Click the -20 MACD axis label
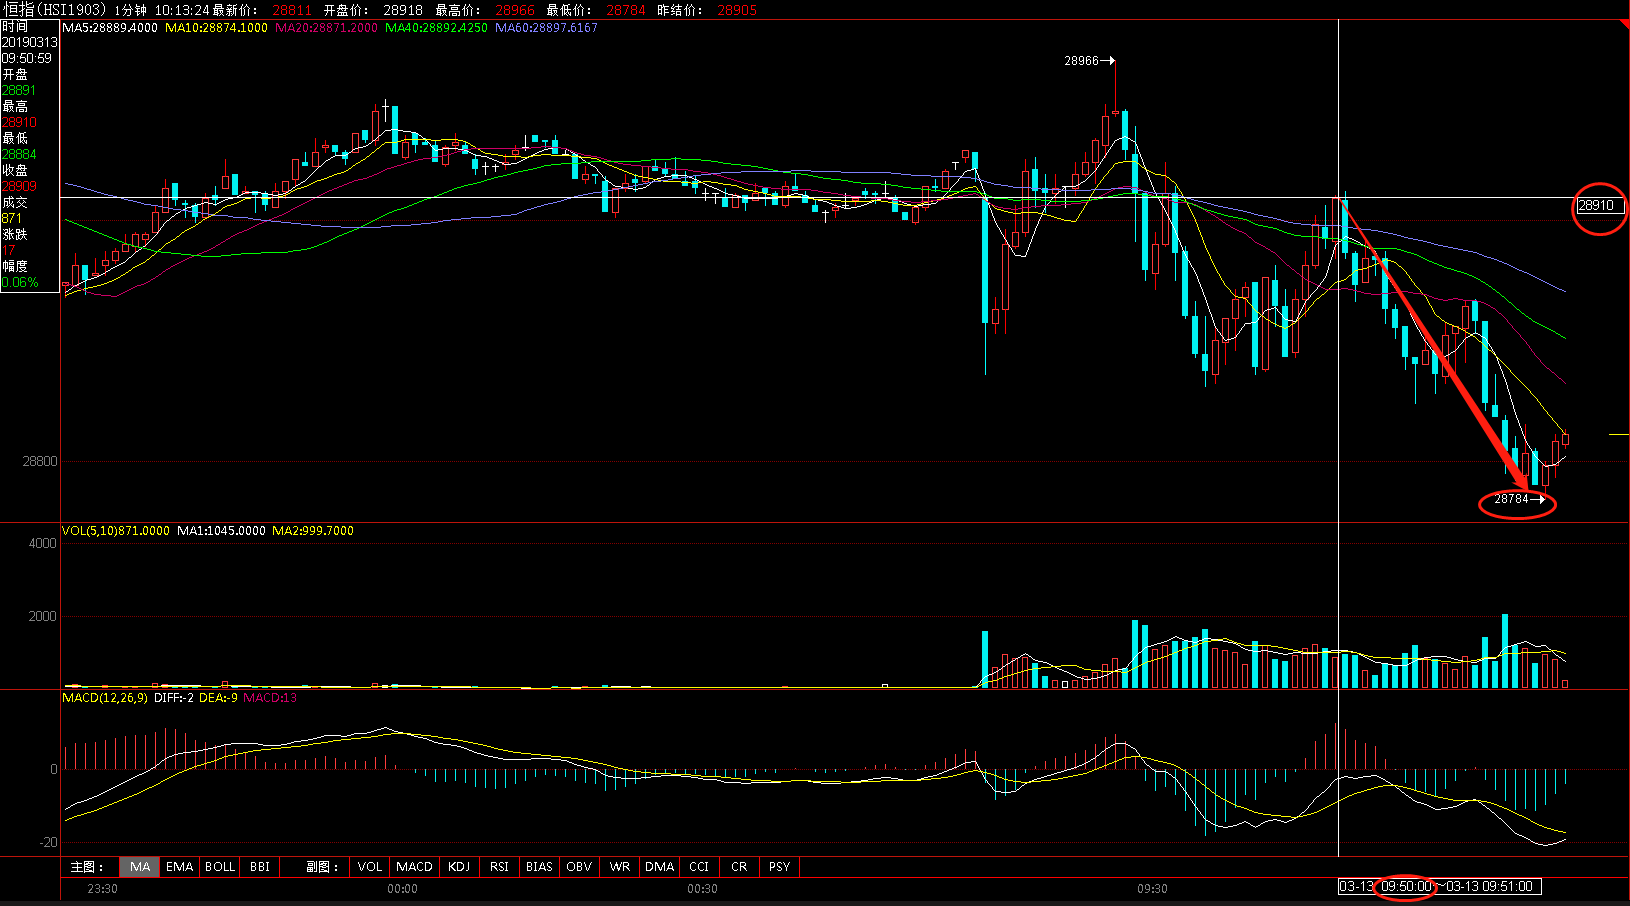This screenshot has width=1630, height=906. coord(49,842)
